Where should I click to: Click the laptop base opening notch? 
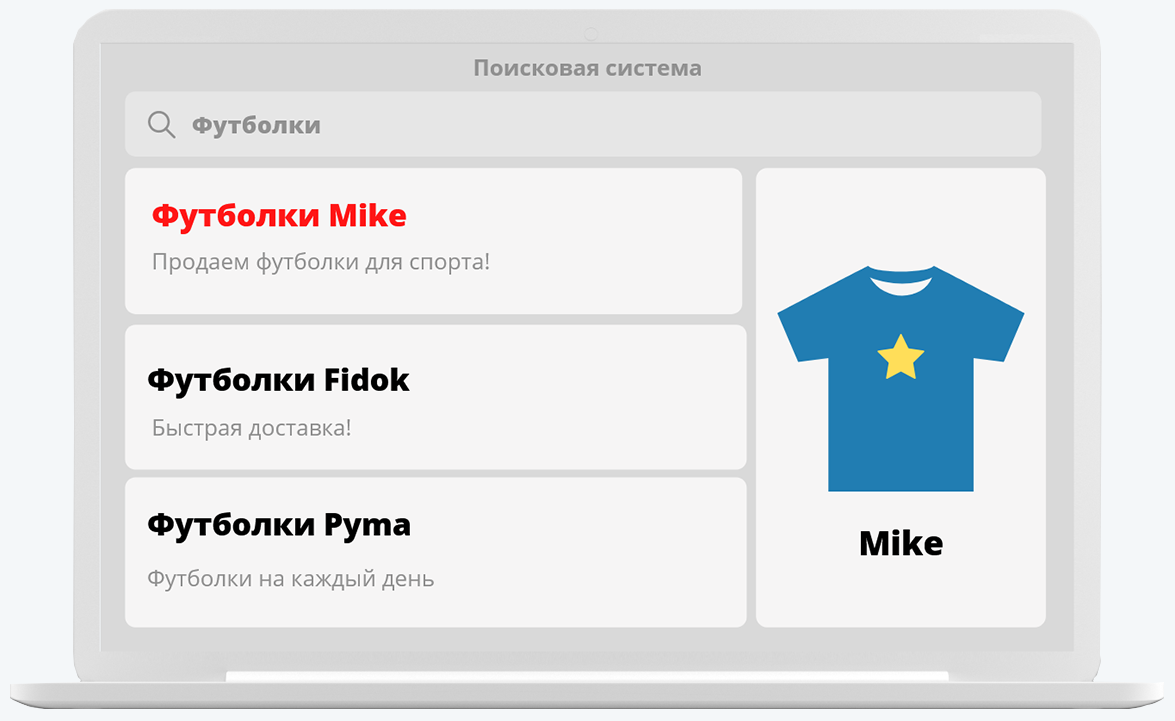tap(587, 677)
